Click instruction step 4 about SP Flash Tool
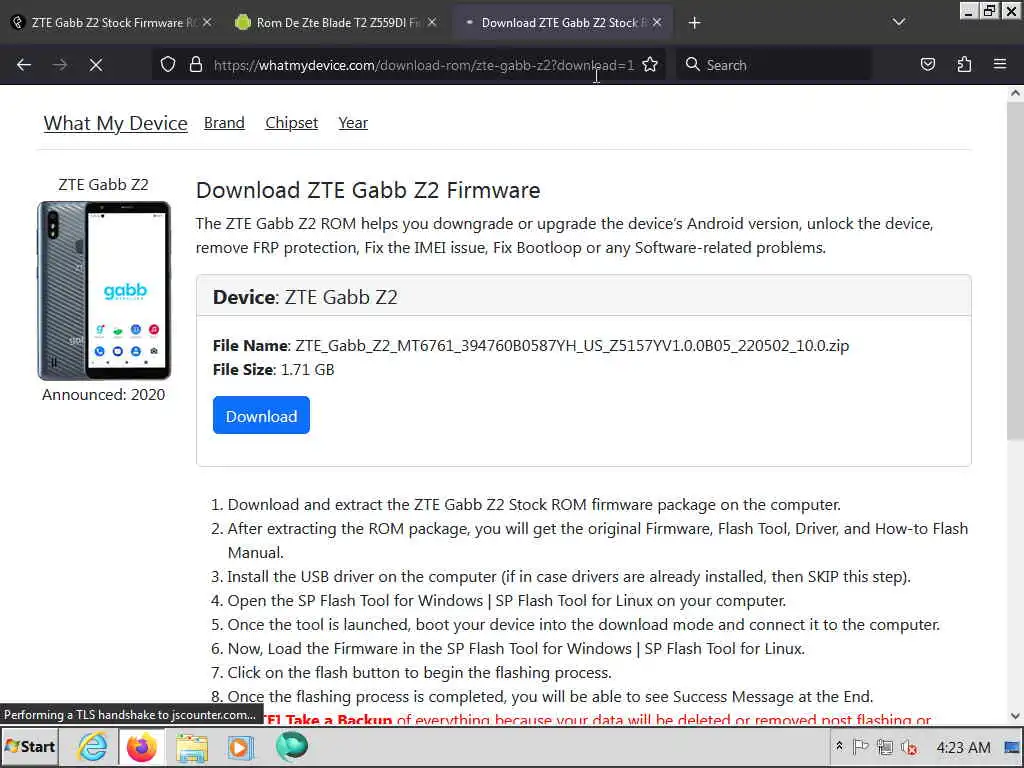This screenshot has width=1024, height=768. (x=506, y=601)
